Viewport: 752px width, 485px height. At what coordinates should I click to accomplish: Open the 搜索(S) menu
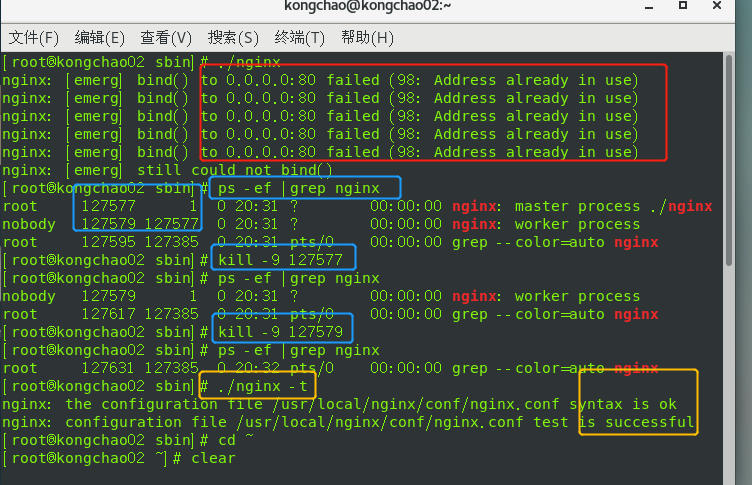(233, 37)
